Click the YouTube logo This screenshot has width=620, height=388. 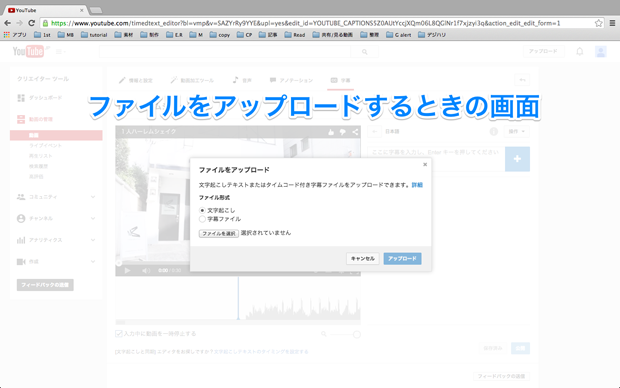(28, 51)
